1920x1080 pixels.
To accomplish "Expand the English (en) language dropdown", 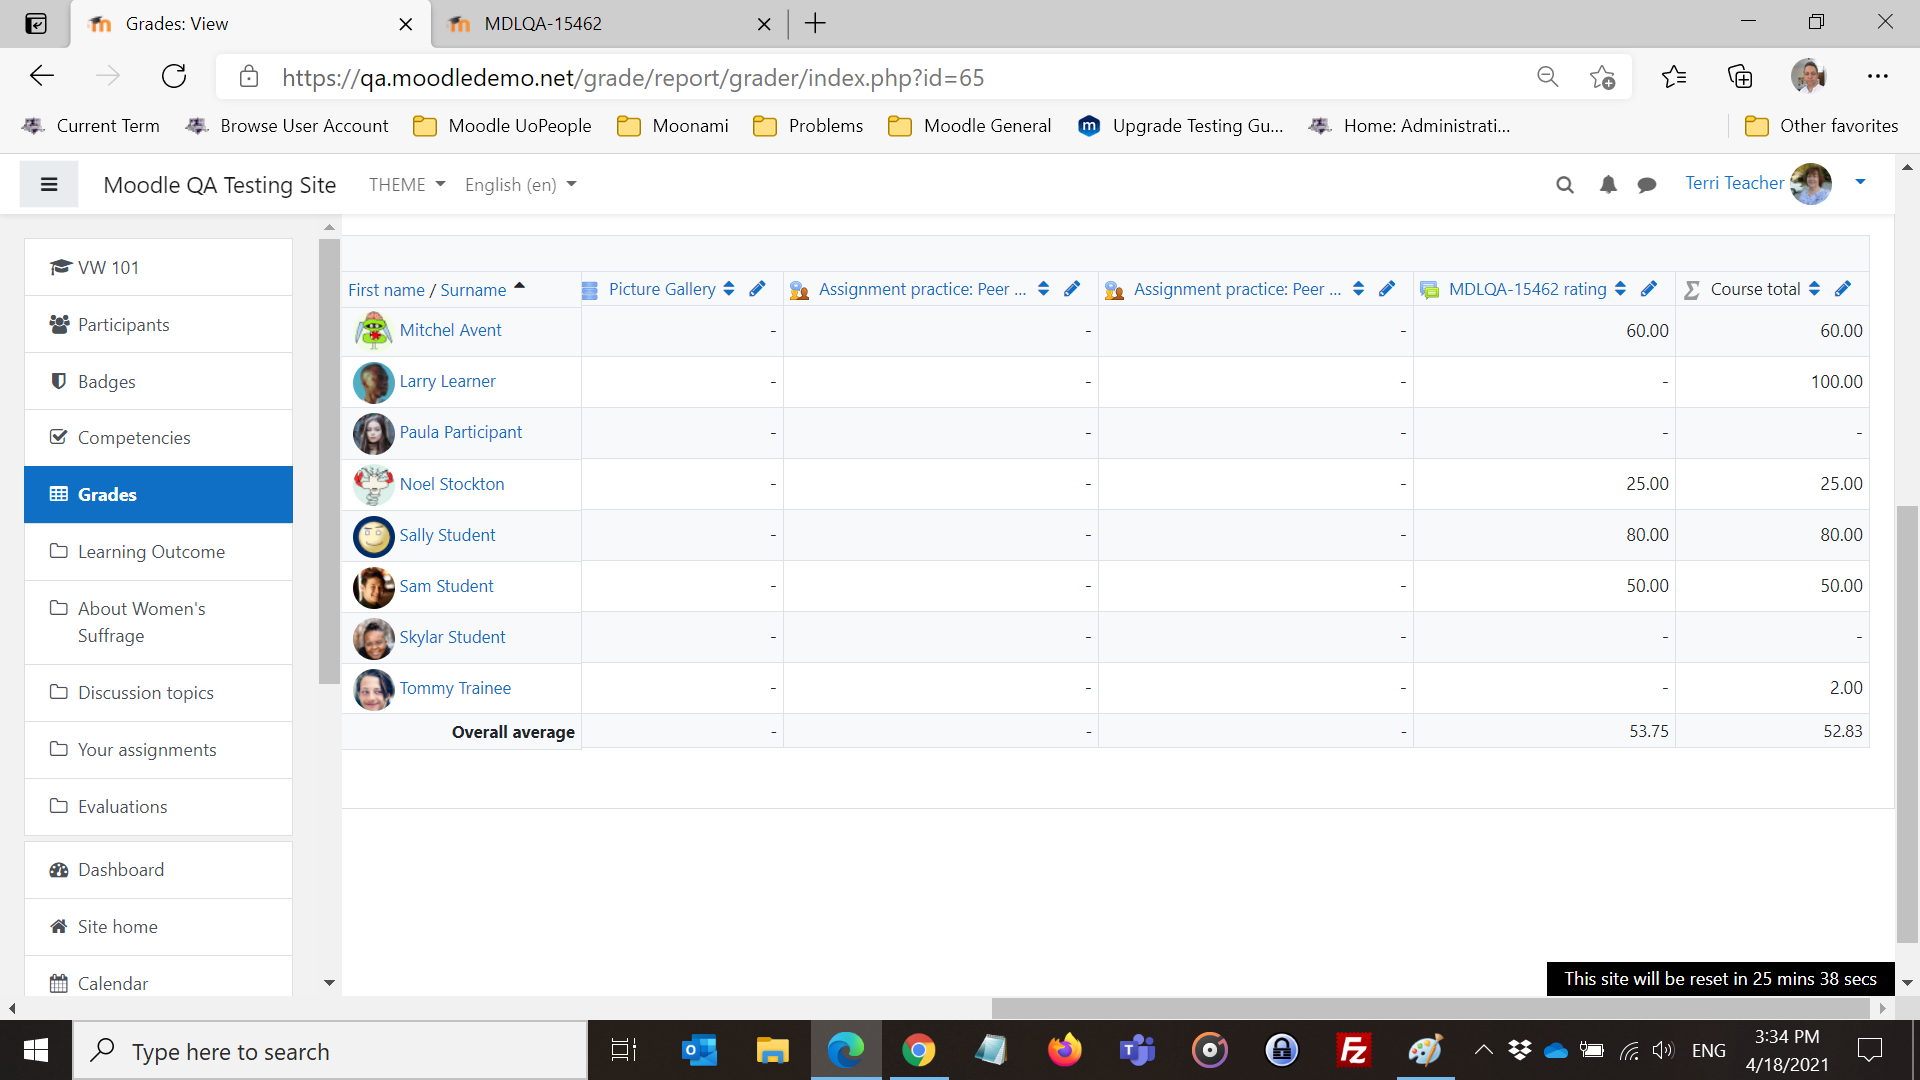I will [521, 185].
